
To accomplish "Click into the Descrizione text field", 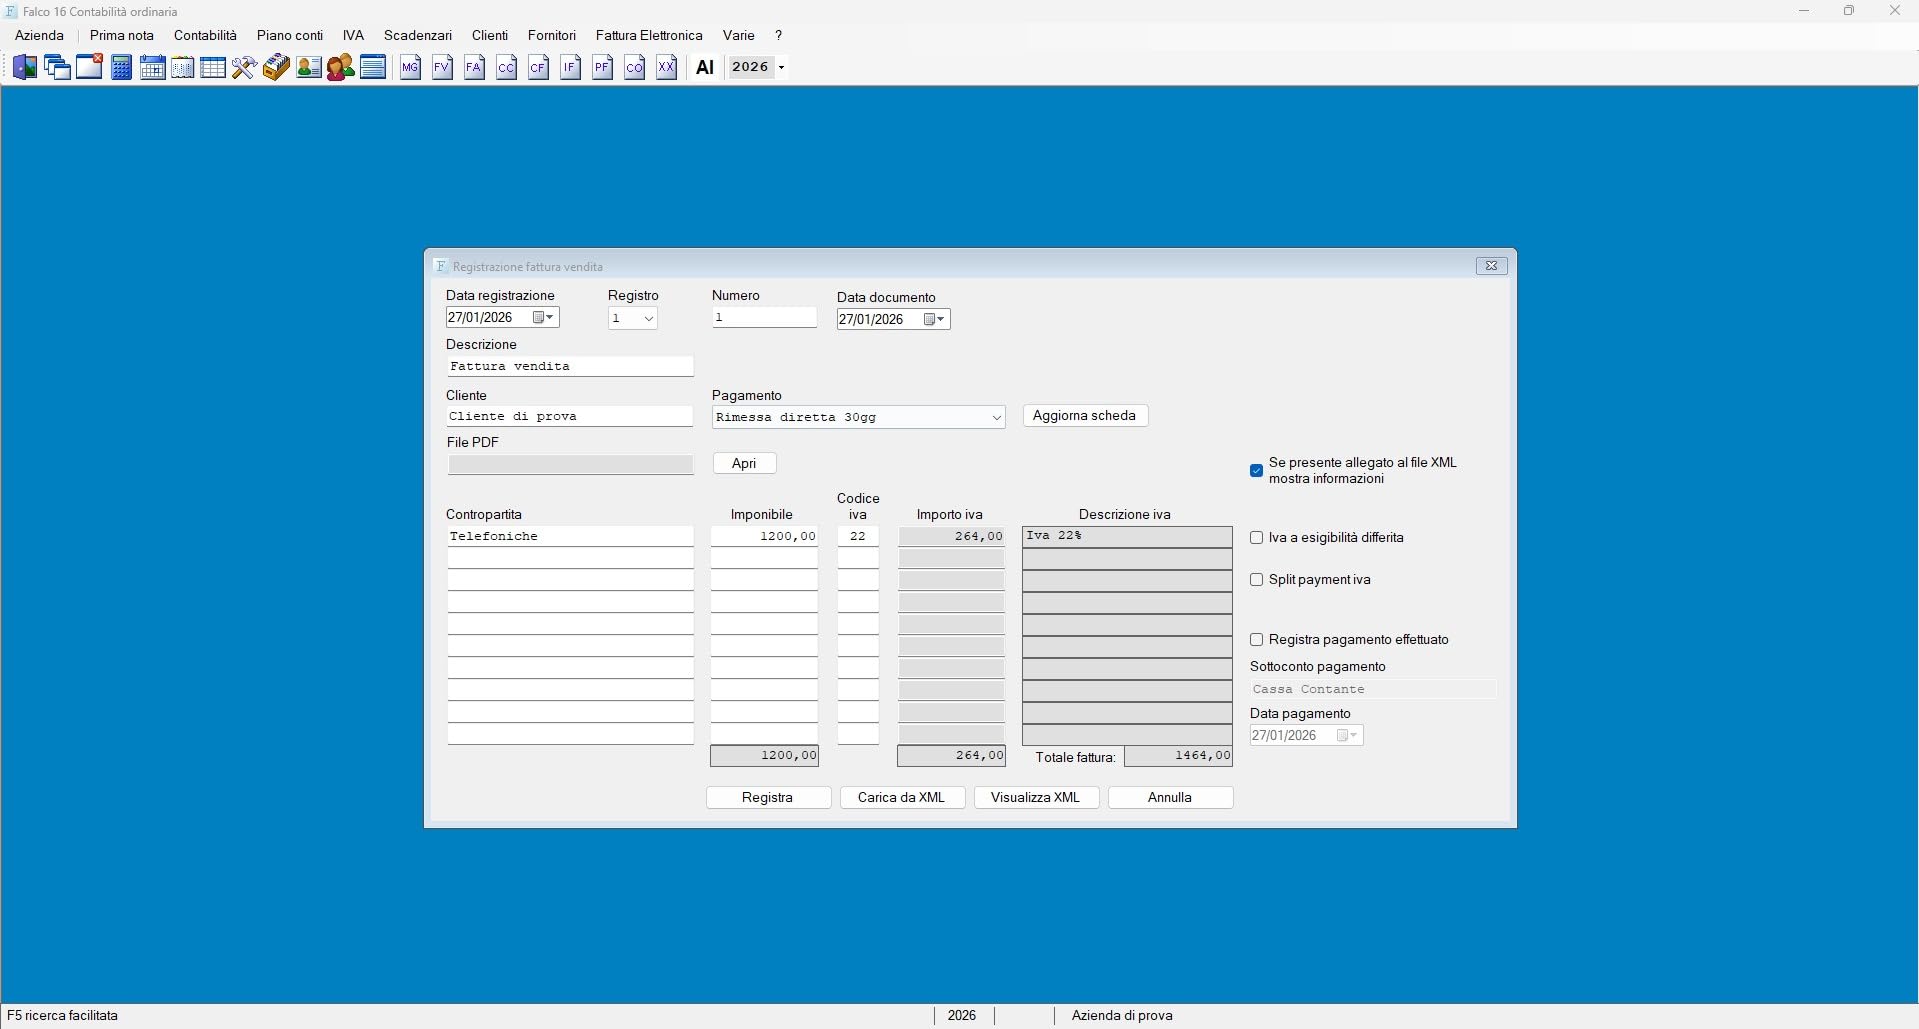I will 570,367.
